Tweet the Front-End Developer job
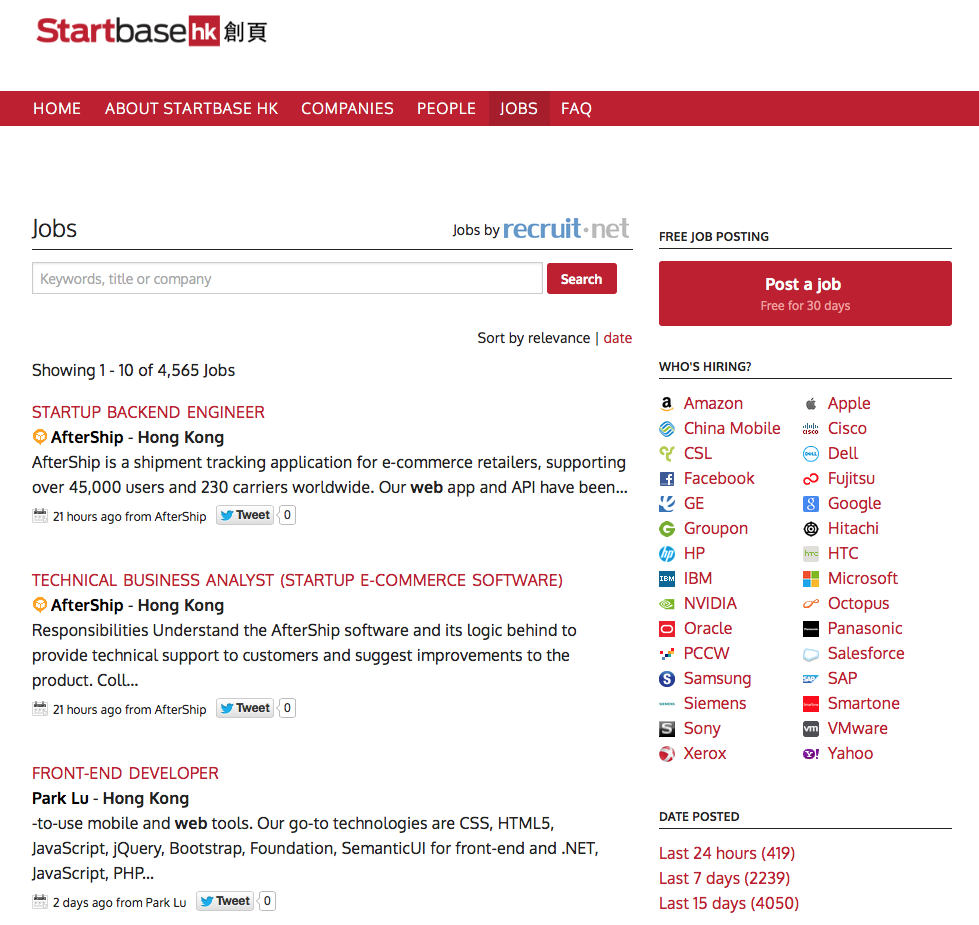The image size is (979, 925). [225, 901]
